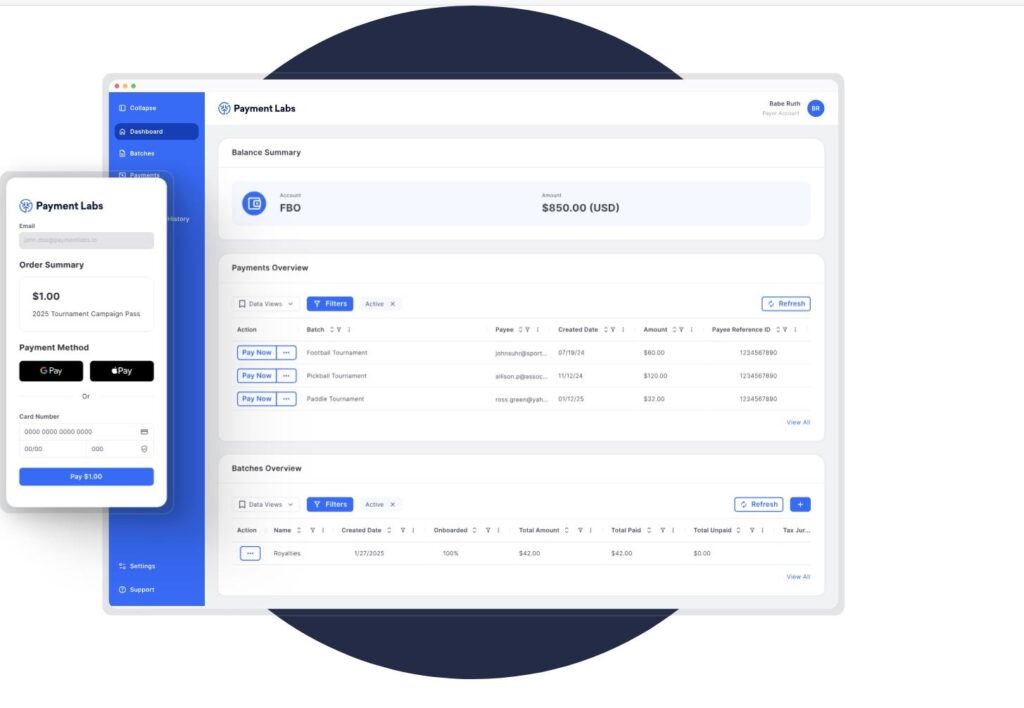Sort payments by Payee column
The width and height of the screenshot is (1024, 708).
520,330
